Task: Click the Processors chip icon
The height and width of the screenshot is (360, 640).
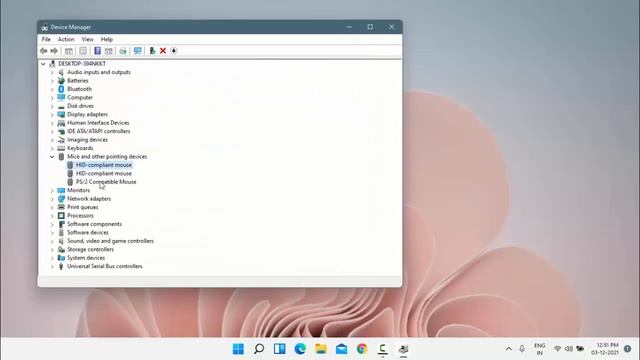Action: coord(61,216)
